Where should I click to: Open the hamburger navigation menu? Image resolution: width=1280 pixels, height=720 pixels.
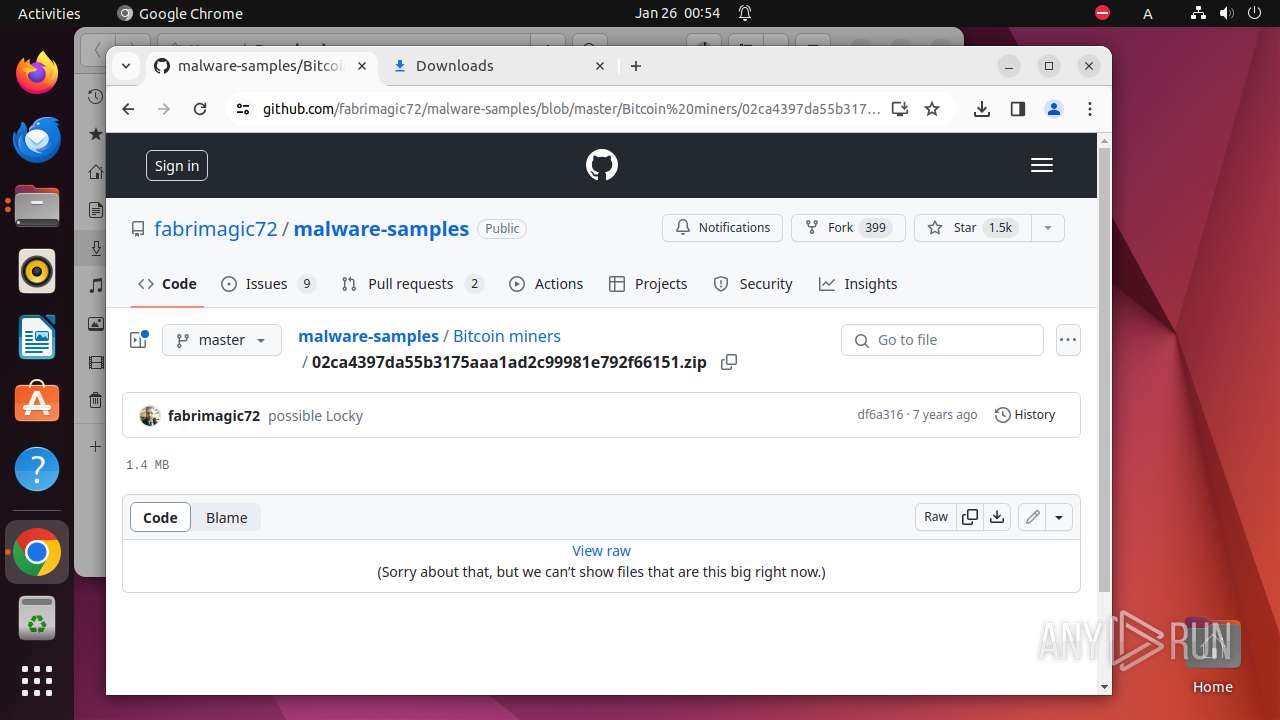point(1042,165)
